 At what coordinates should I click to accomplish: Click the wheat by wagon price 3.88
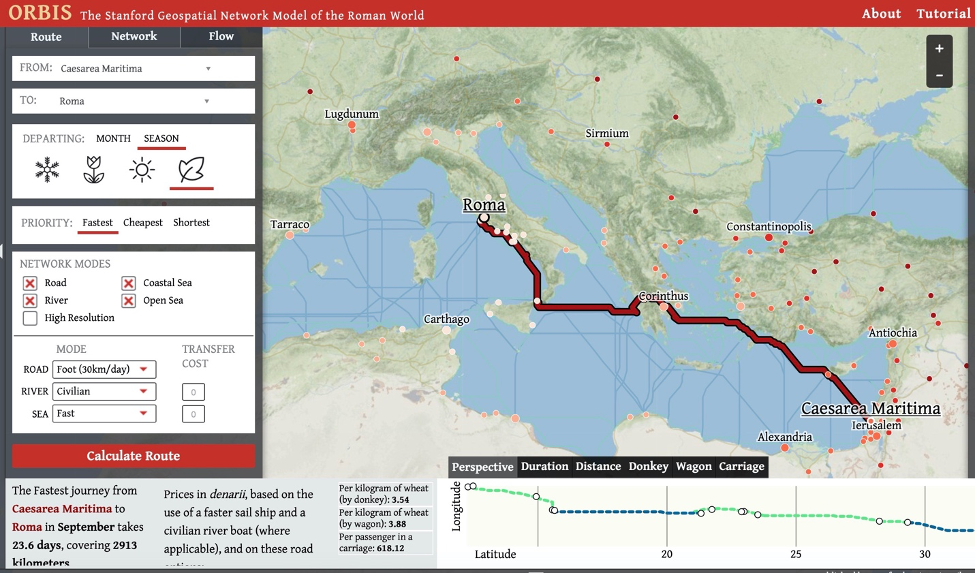pyautogui.click(x=397, y=524)
